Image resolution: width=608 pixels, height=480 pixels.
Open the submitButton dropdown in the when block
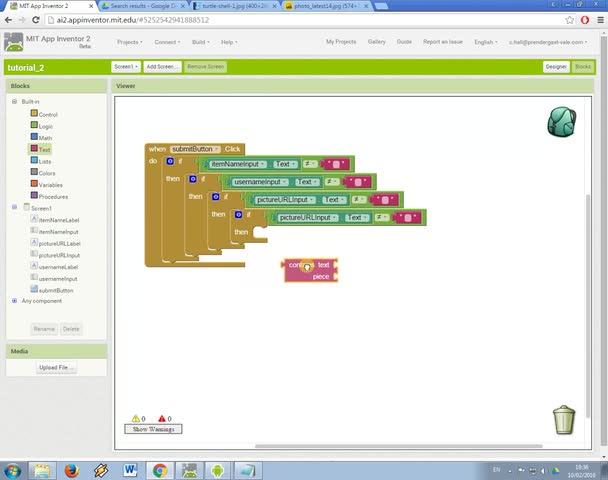pyautogui.click(x=195, y=149)
